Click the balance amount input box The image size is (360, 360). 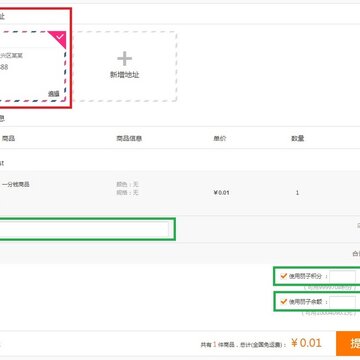342,302
